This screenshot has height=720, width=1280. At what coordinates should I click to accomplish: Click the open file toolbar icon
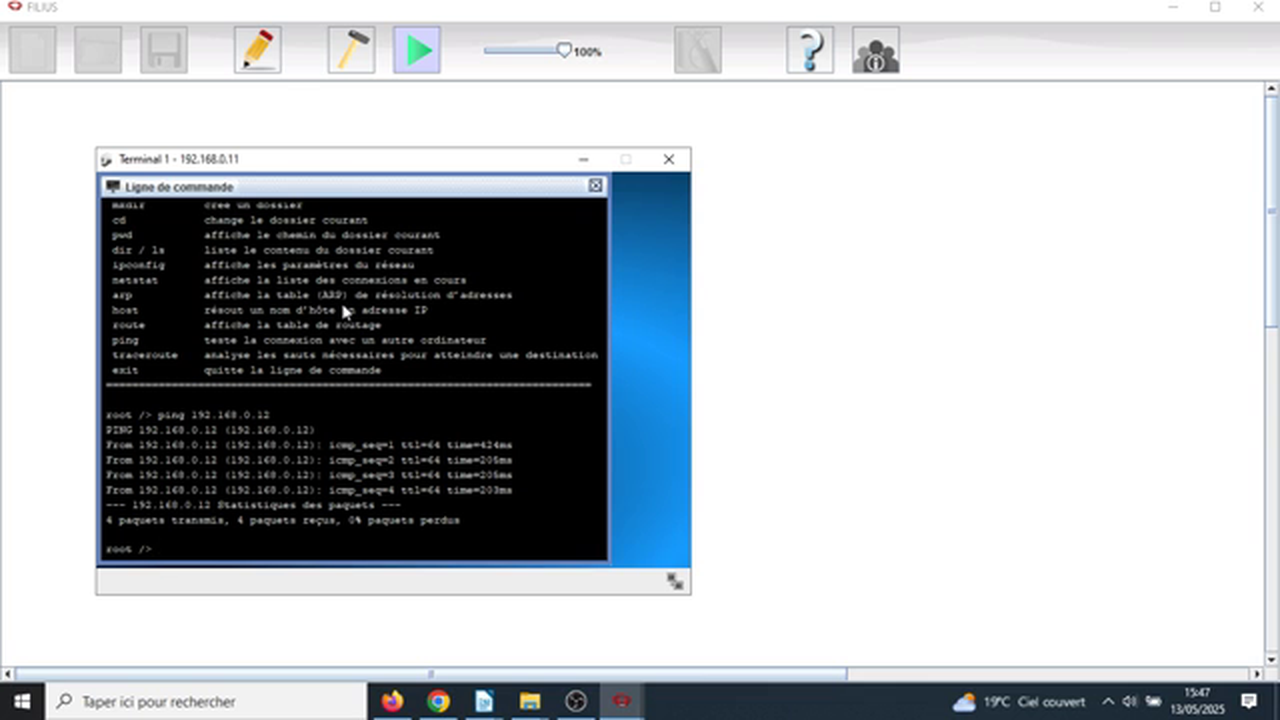tap(98, 50)
